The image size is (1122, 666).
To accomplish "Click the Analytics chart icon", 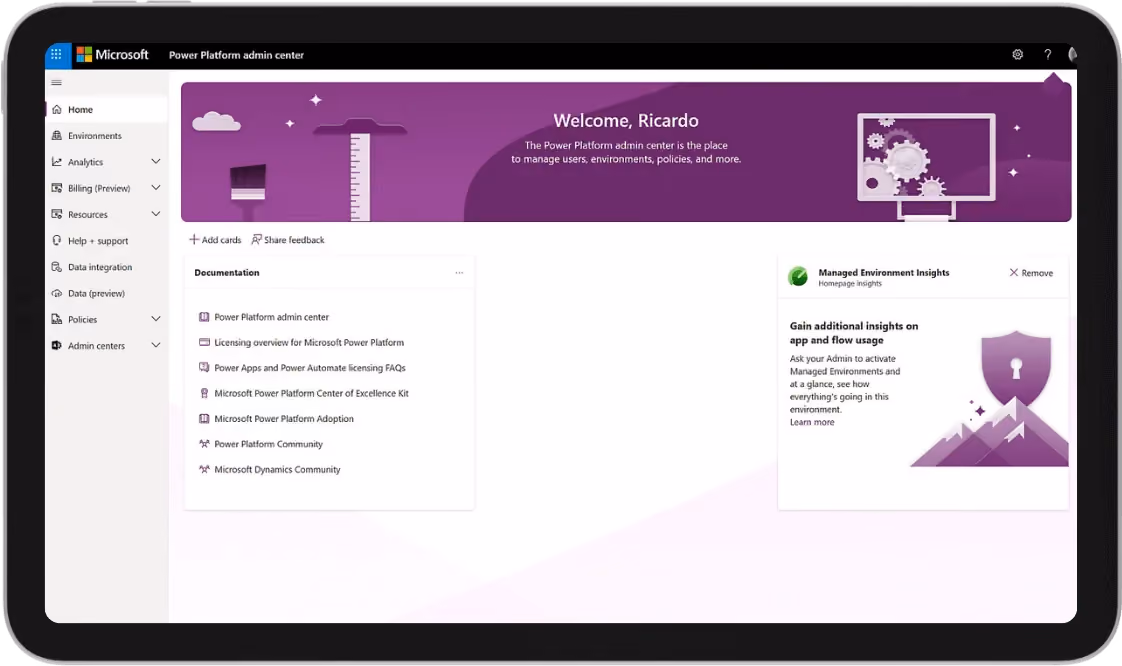I will tap(57, 162).
